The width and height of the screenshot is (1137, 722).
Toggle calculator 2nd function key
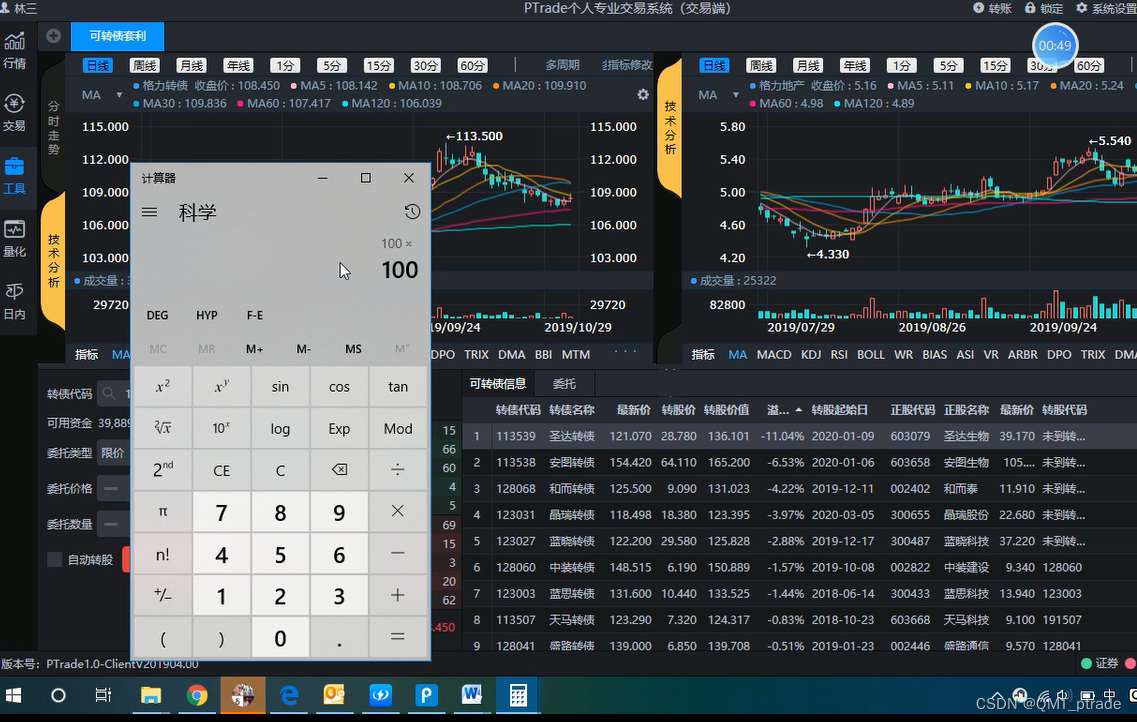coord(162,470)
